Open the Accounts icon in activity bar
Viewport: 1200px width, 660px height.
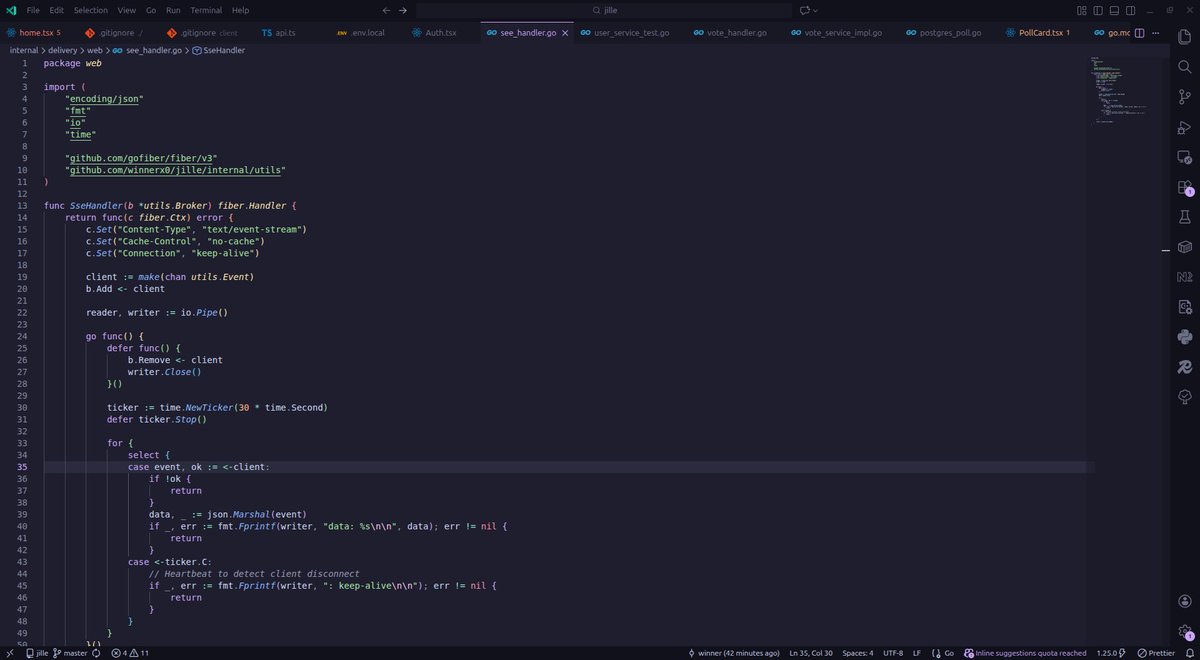point(1184,601)
